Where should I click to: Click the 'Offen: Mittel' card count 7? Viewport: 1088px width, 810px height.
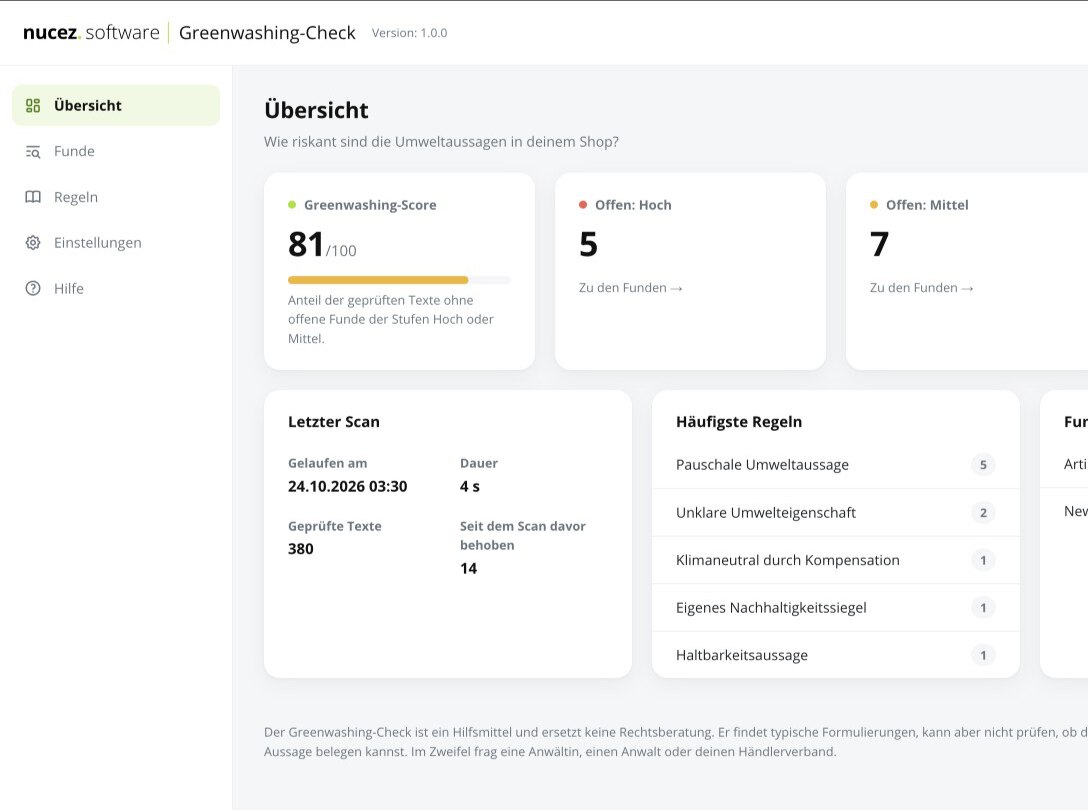coord(879,244)
